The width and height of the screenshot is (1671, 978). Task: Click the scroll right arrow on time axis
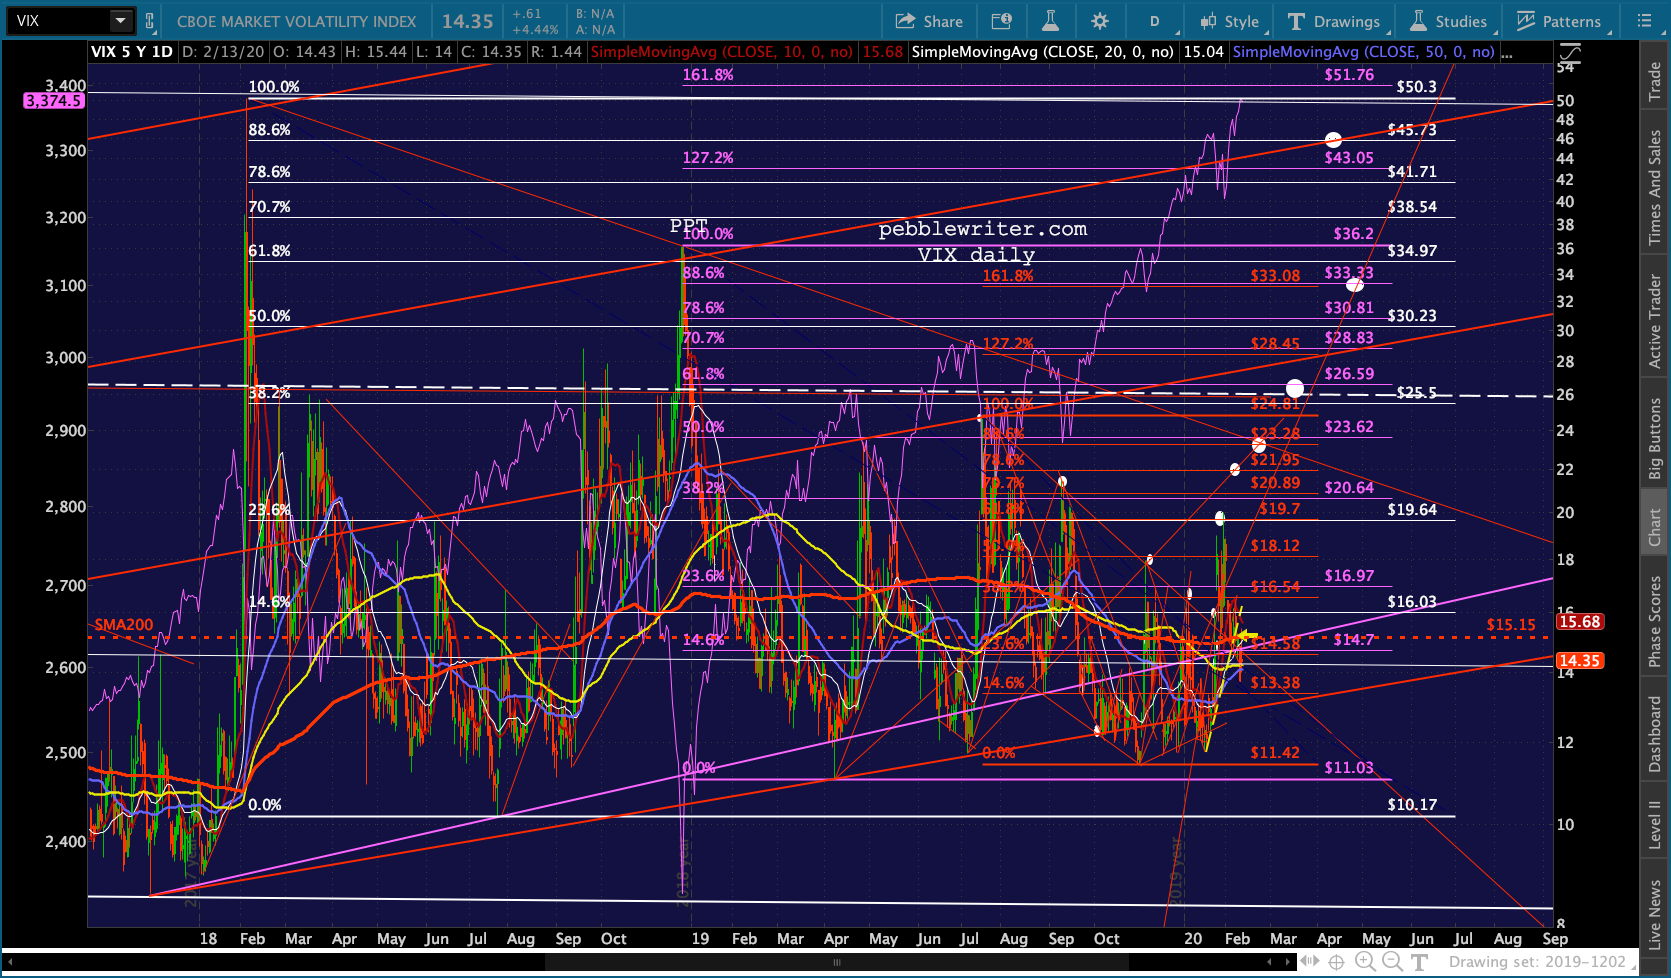[x=1288, y=962]
